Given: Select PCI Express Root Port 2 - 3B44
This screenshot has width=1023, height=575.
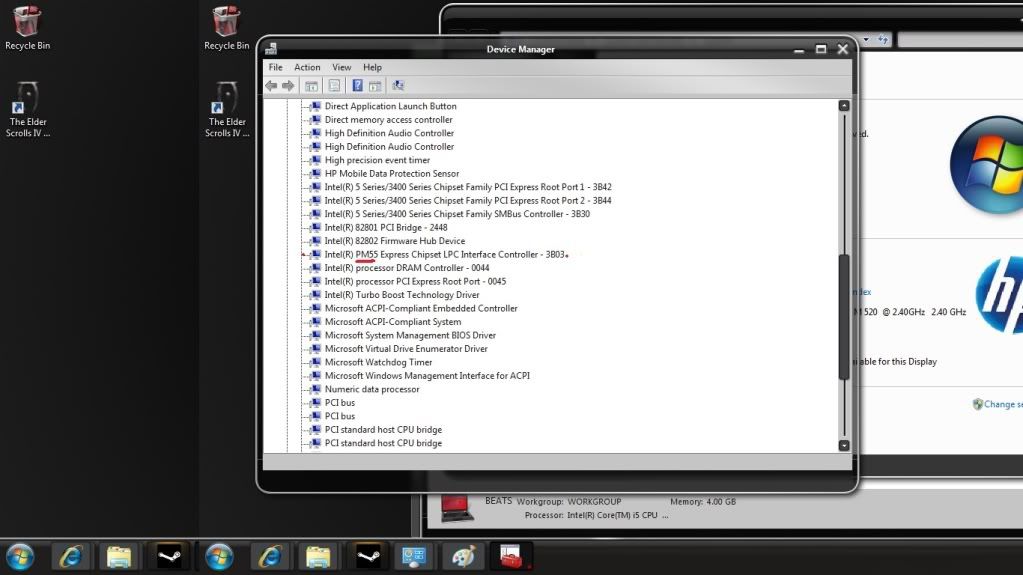Looking at the screenshot, I should coord(468,200).
